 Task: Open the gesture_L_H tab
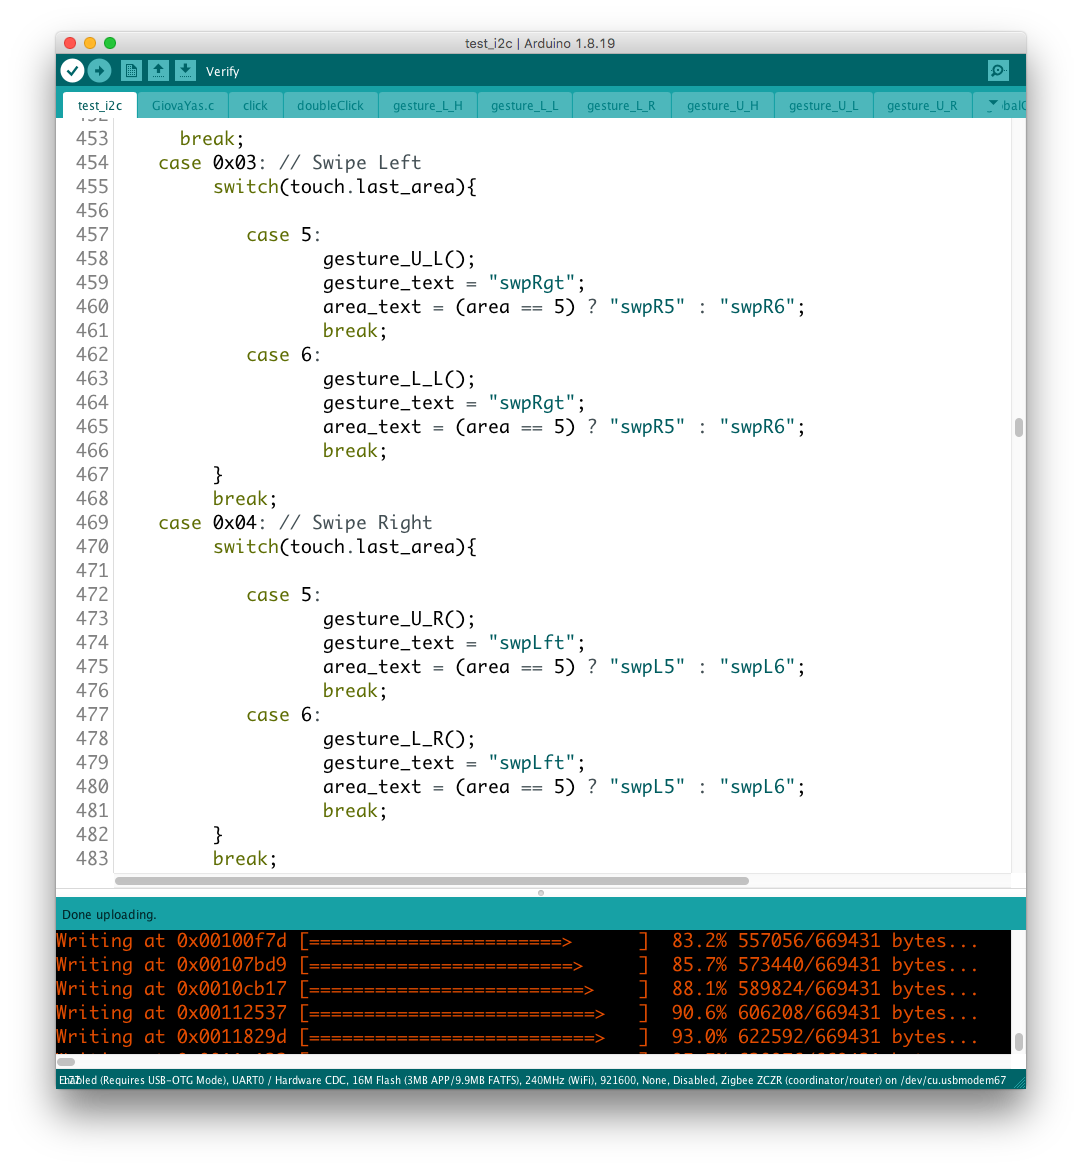[427, 105]
